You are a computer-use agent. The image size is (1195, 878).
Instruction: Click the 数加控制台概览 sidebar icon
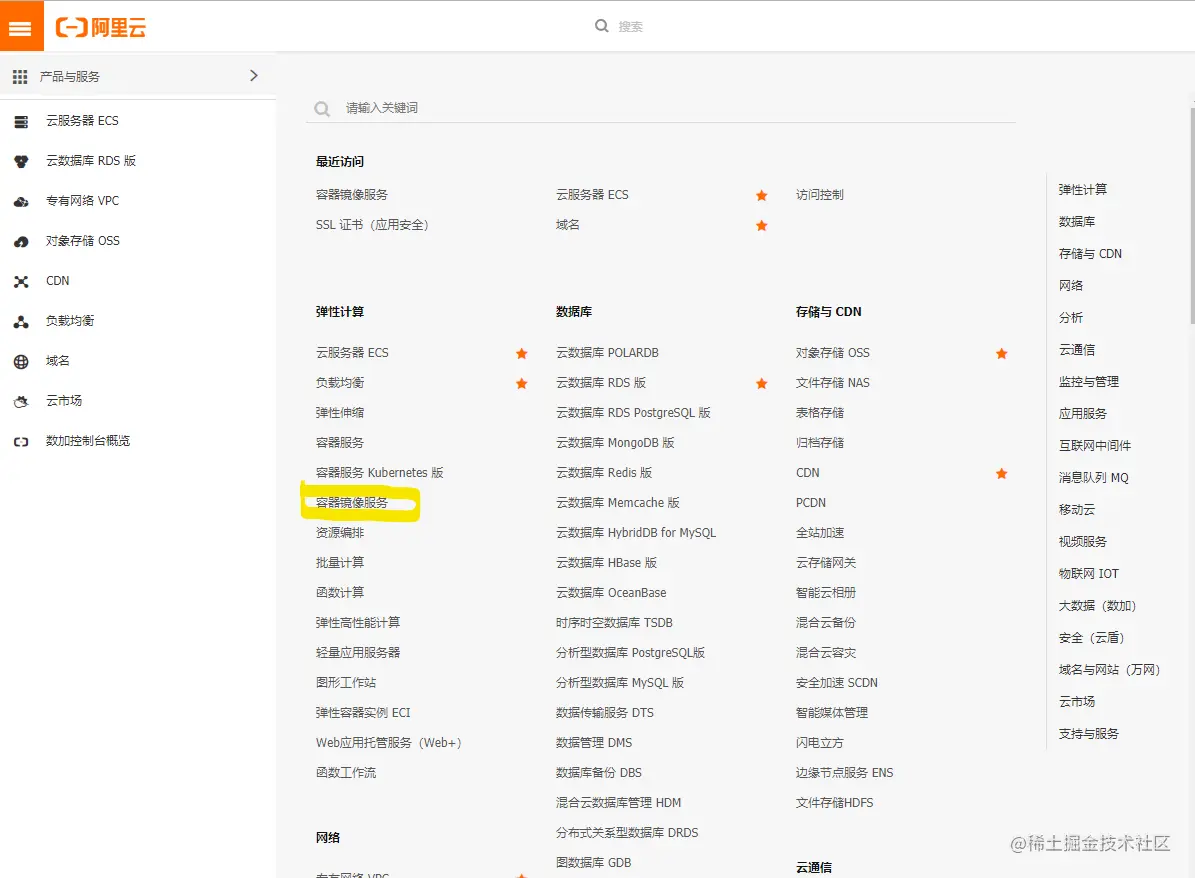click(21, 441)
